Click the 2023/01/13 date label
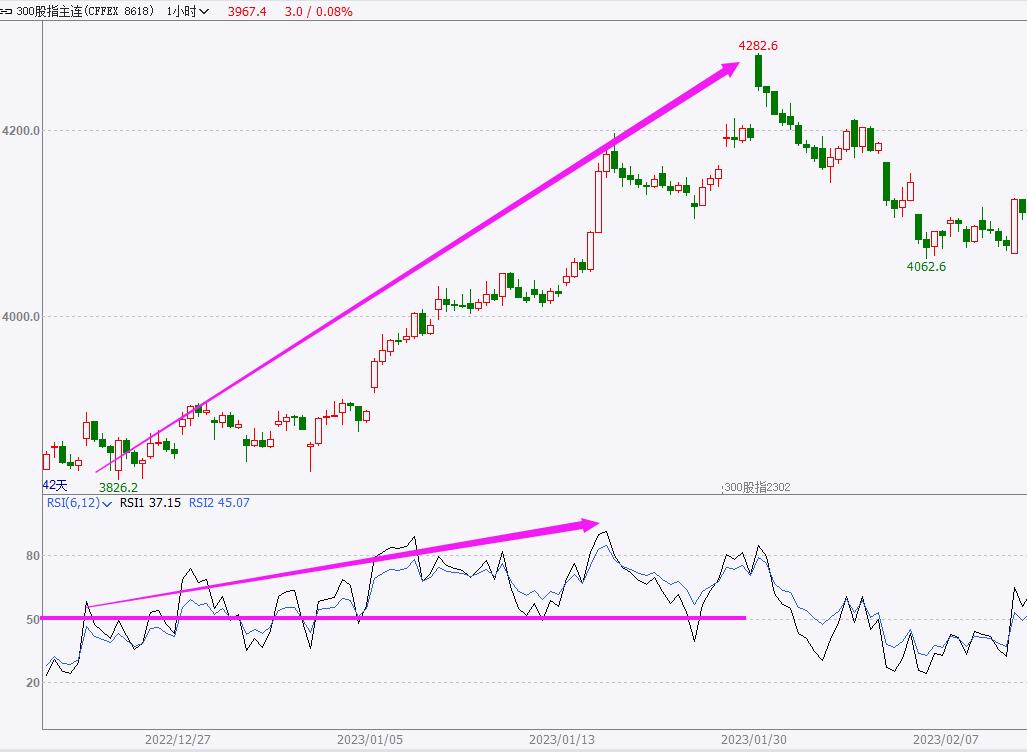The height and width of the screenshot is (752, 1027). pos(562,740)
